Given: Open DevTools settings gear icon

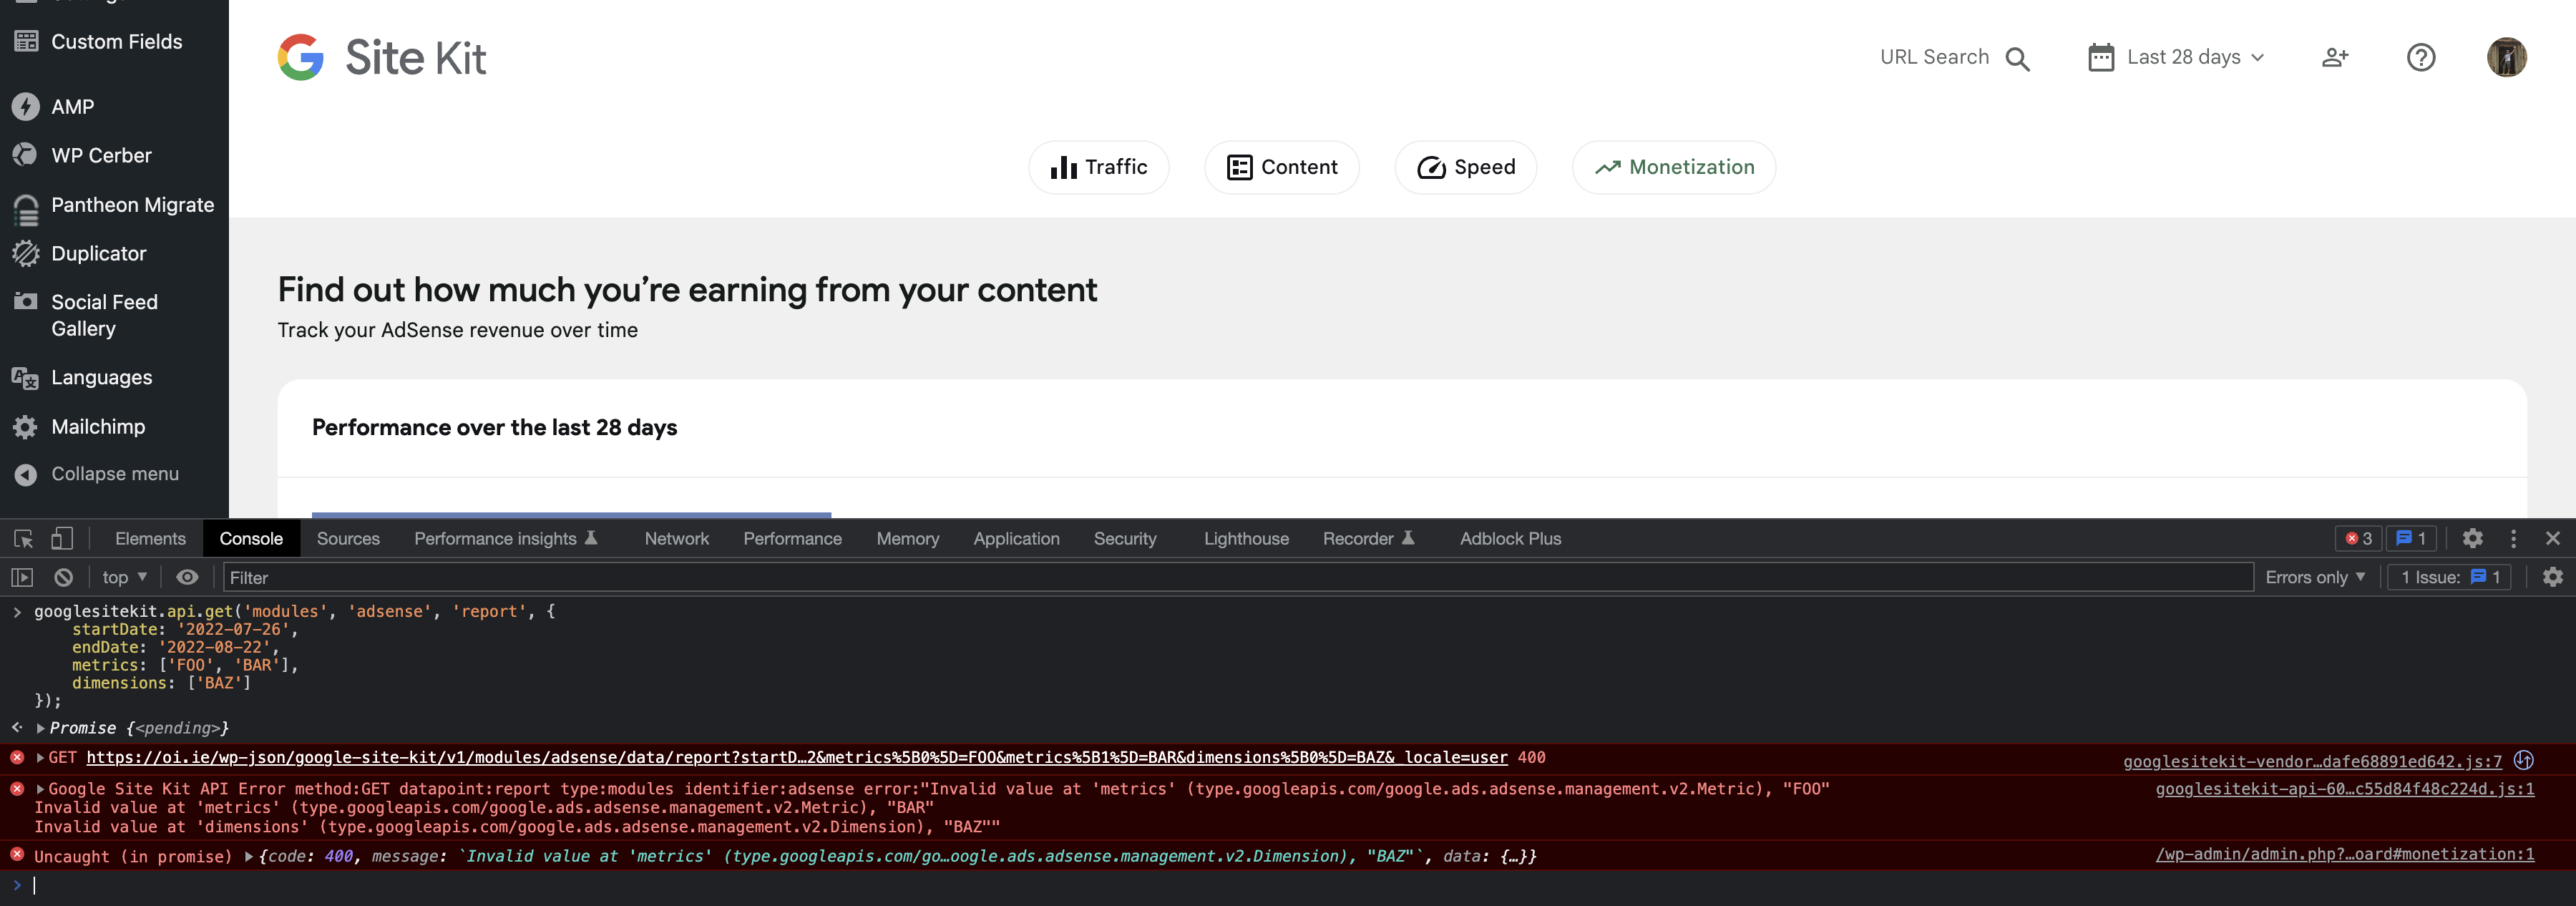Looking at the screenshot, I should click(2472, 539).
